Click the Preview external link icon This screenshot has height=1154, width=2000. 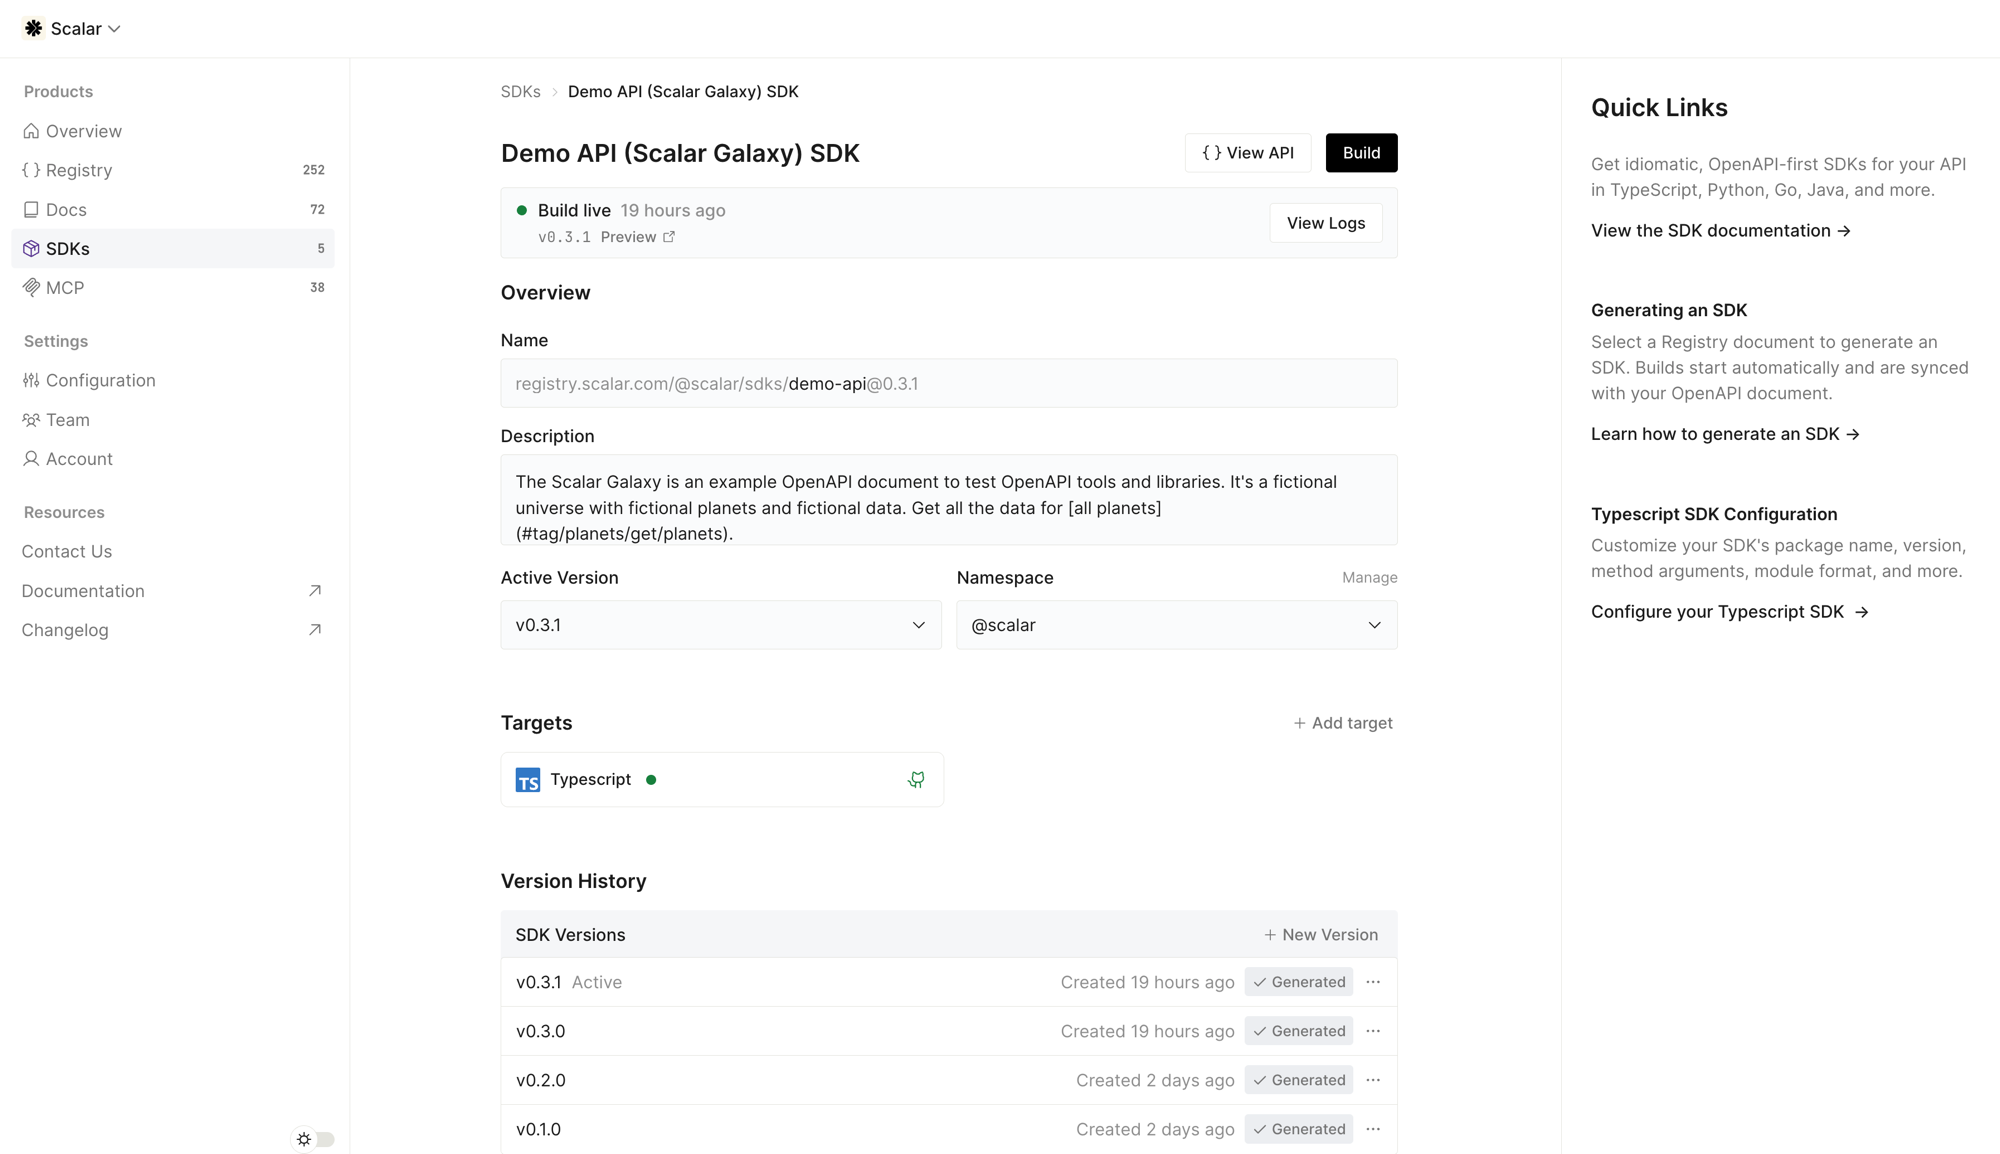click(669, 237)
